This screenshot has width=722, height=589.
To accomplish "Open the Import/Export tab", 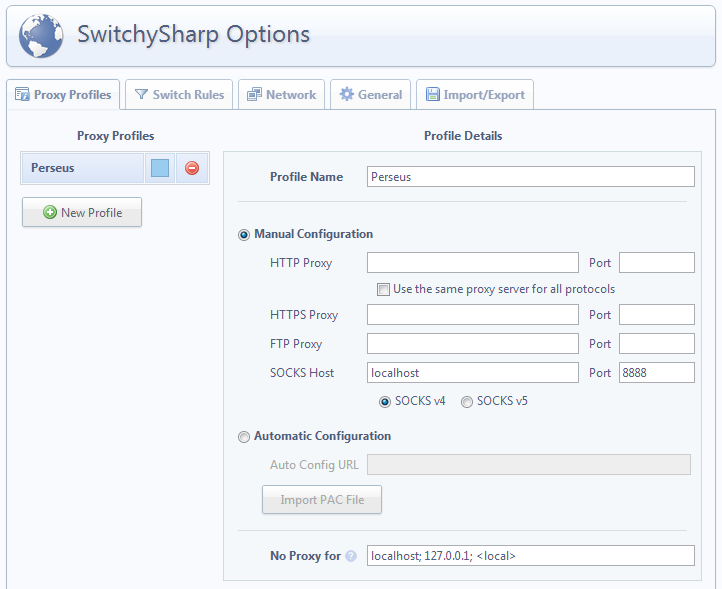I will 475,95.
